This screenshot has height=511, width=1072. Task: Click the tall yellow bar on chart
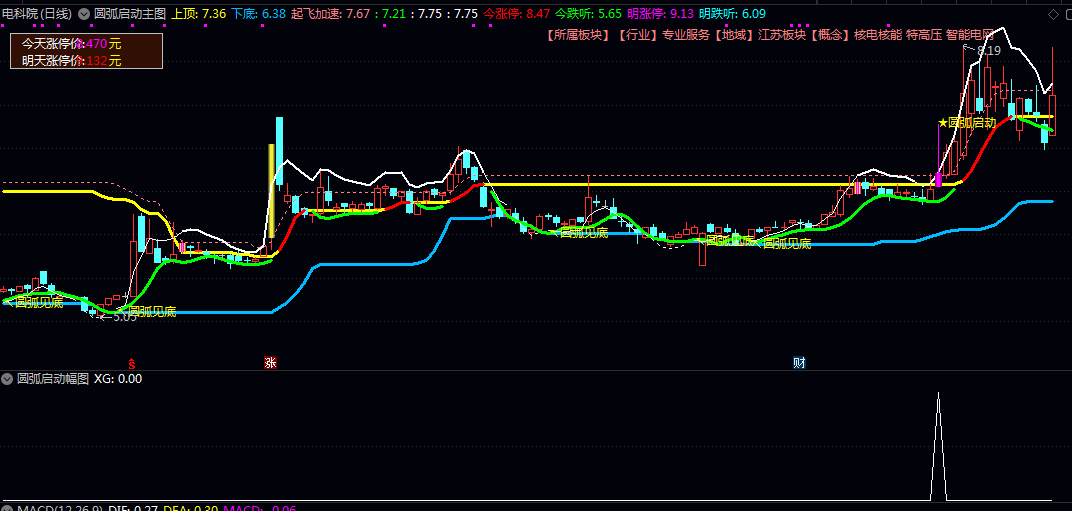(270, 190)
